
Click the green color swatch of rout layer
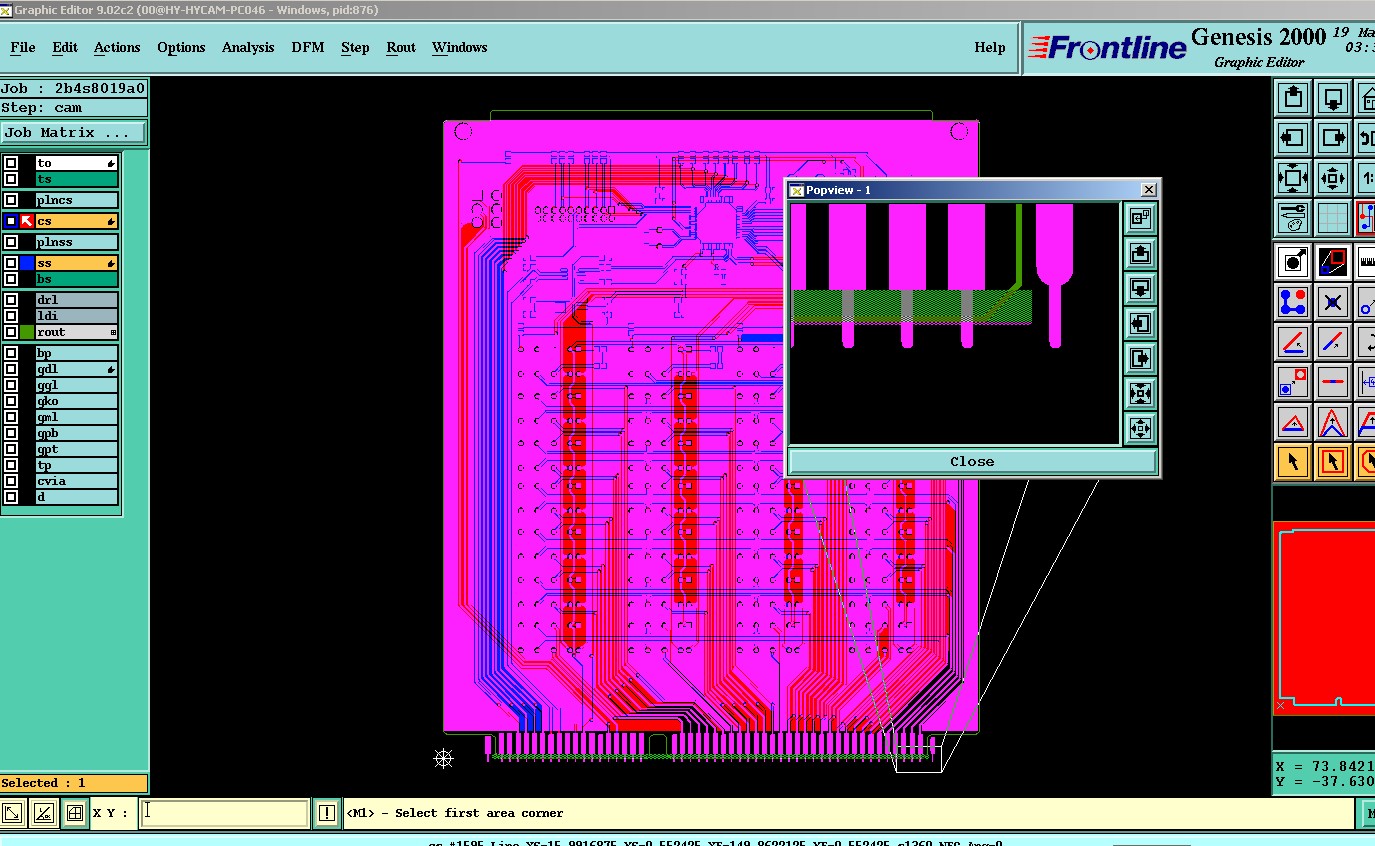tap(27, 332)
